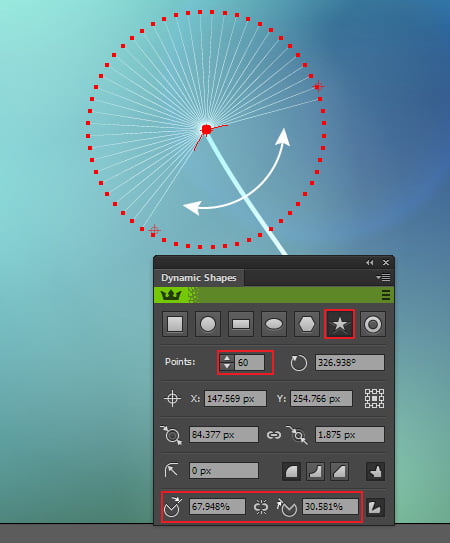
Task: Toggle the radius constrain link icon
Action: pos(273,435)
